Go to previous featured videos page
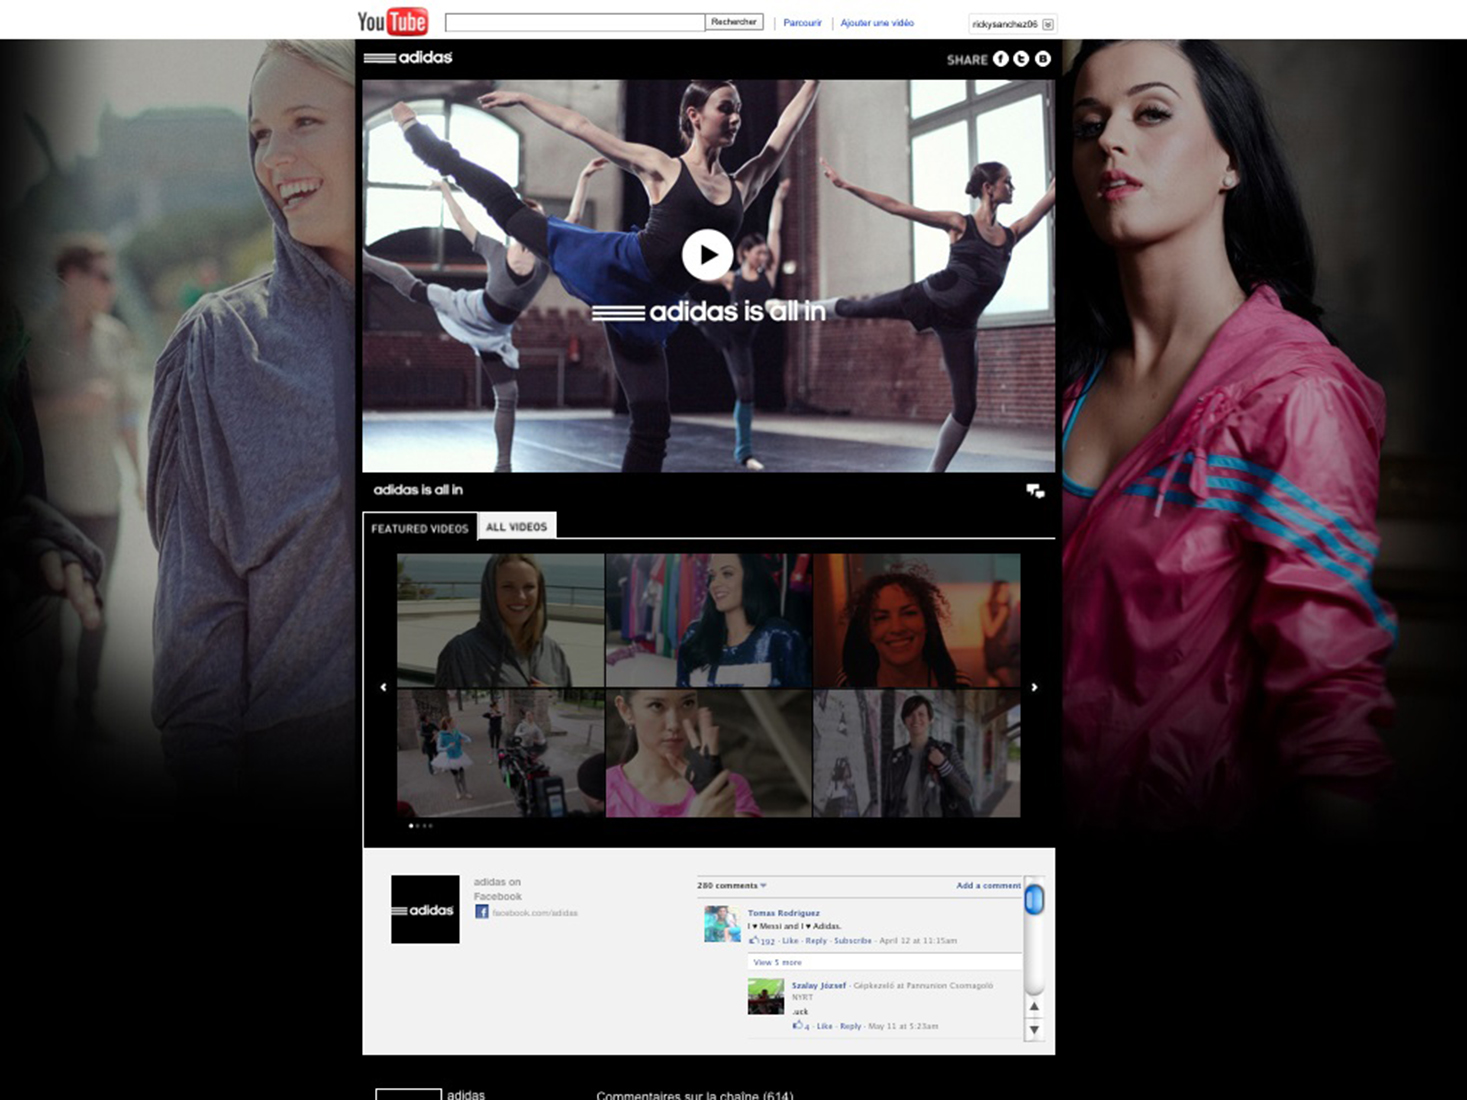 (383, 687)
